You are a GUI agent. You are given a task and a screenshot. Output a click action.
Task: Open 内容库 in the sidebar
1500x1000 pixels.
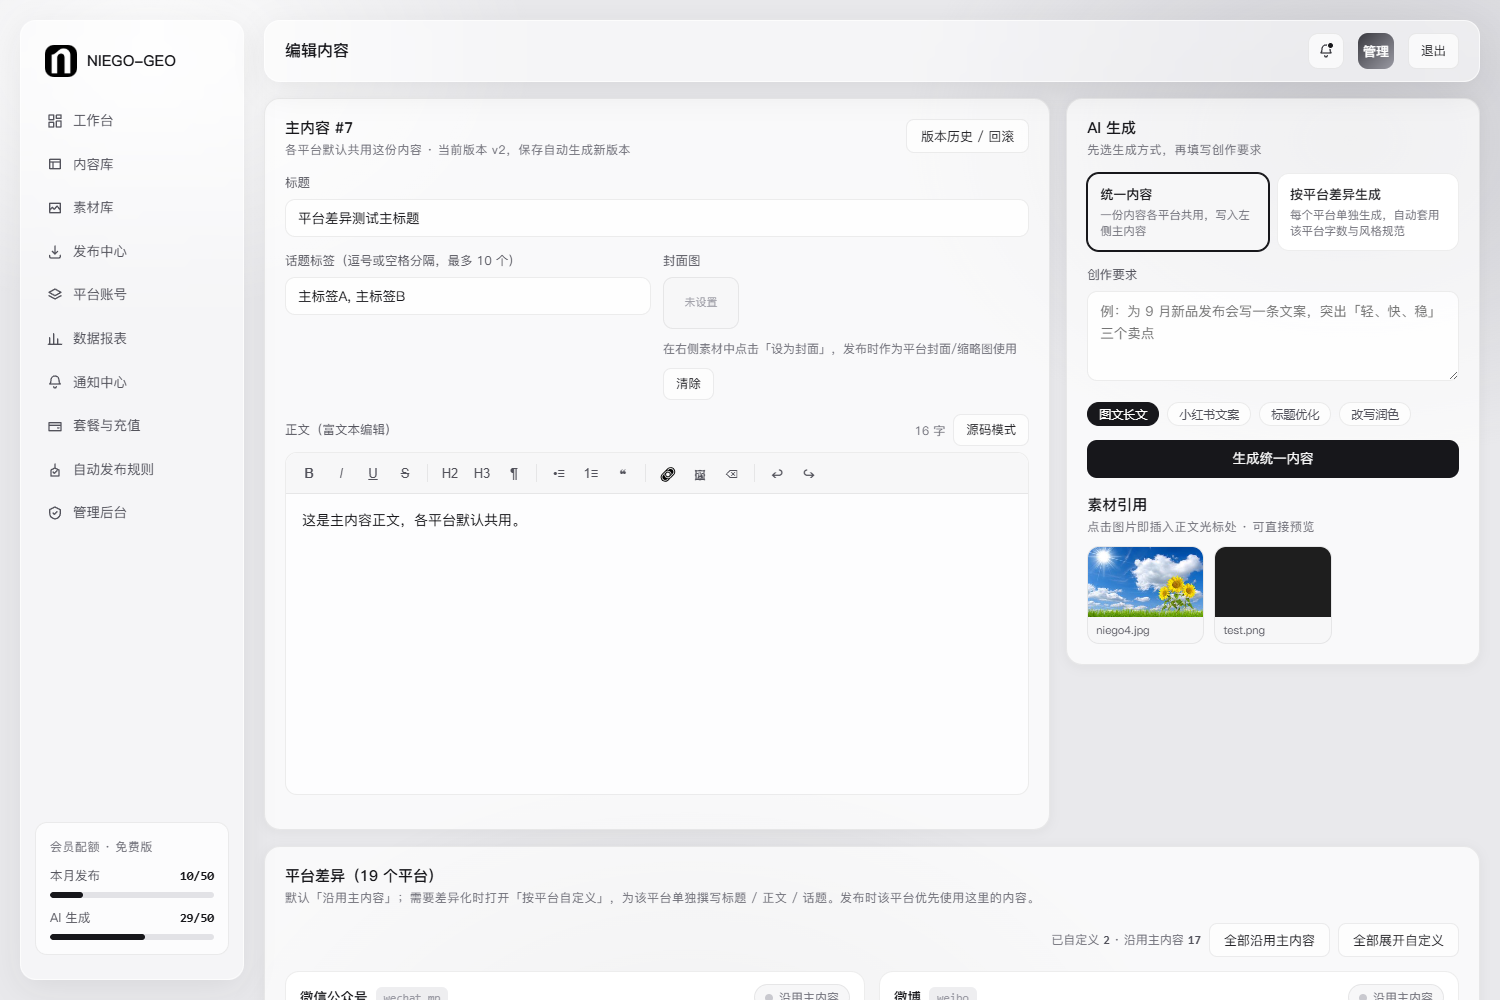click(132, 164)
